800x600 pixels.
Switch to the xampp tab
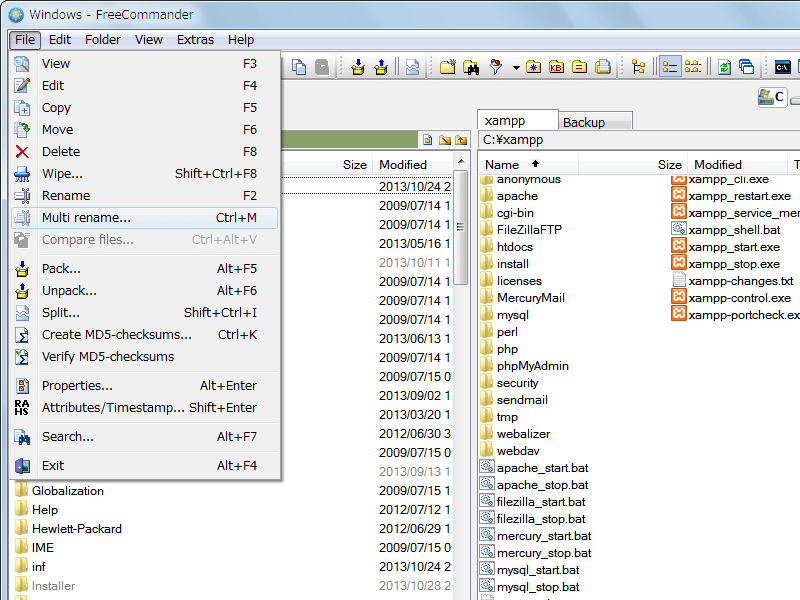(x=517, y=120)
